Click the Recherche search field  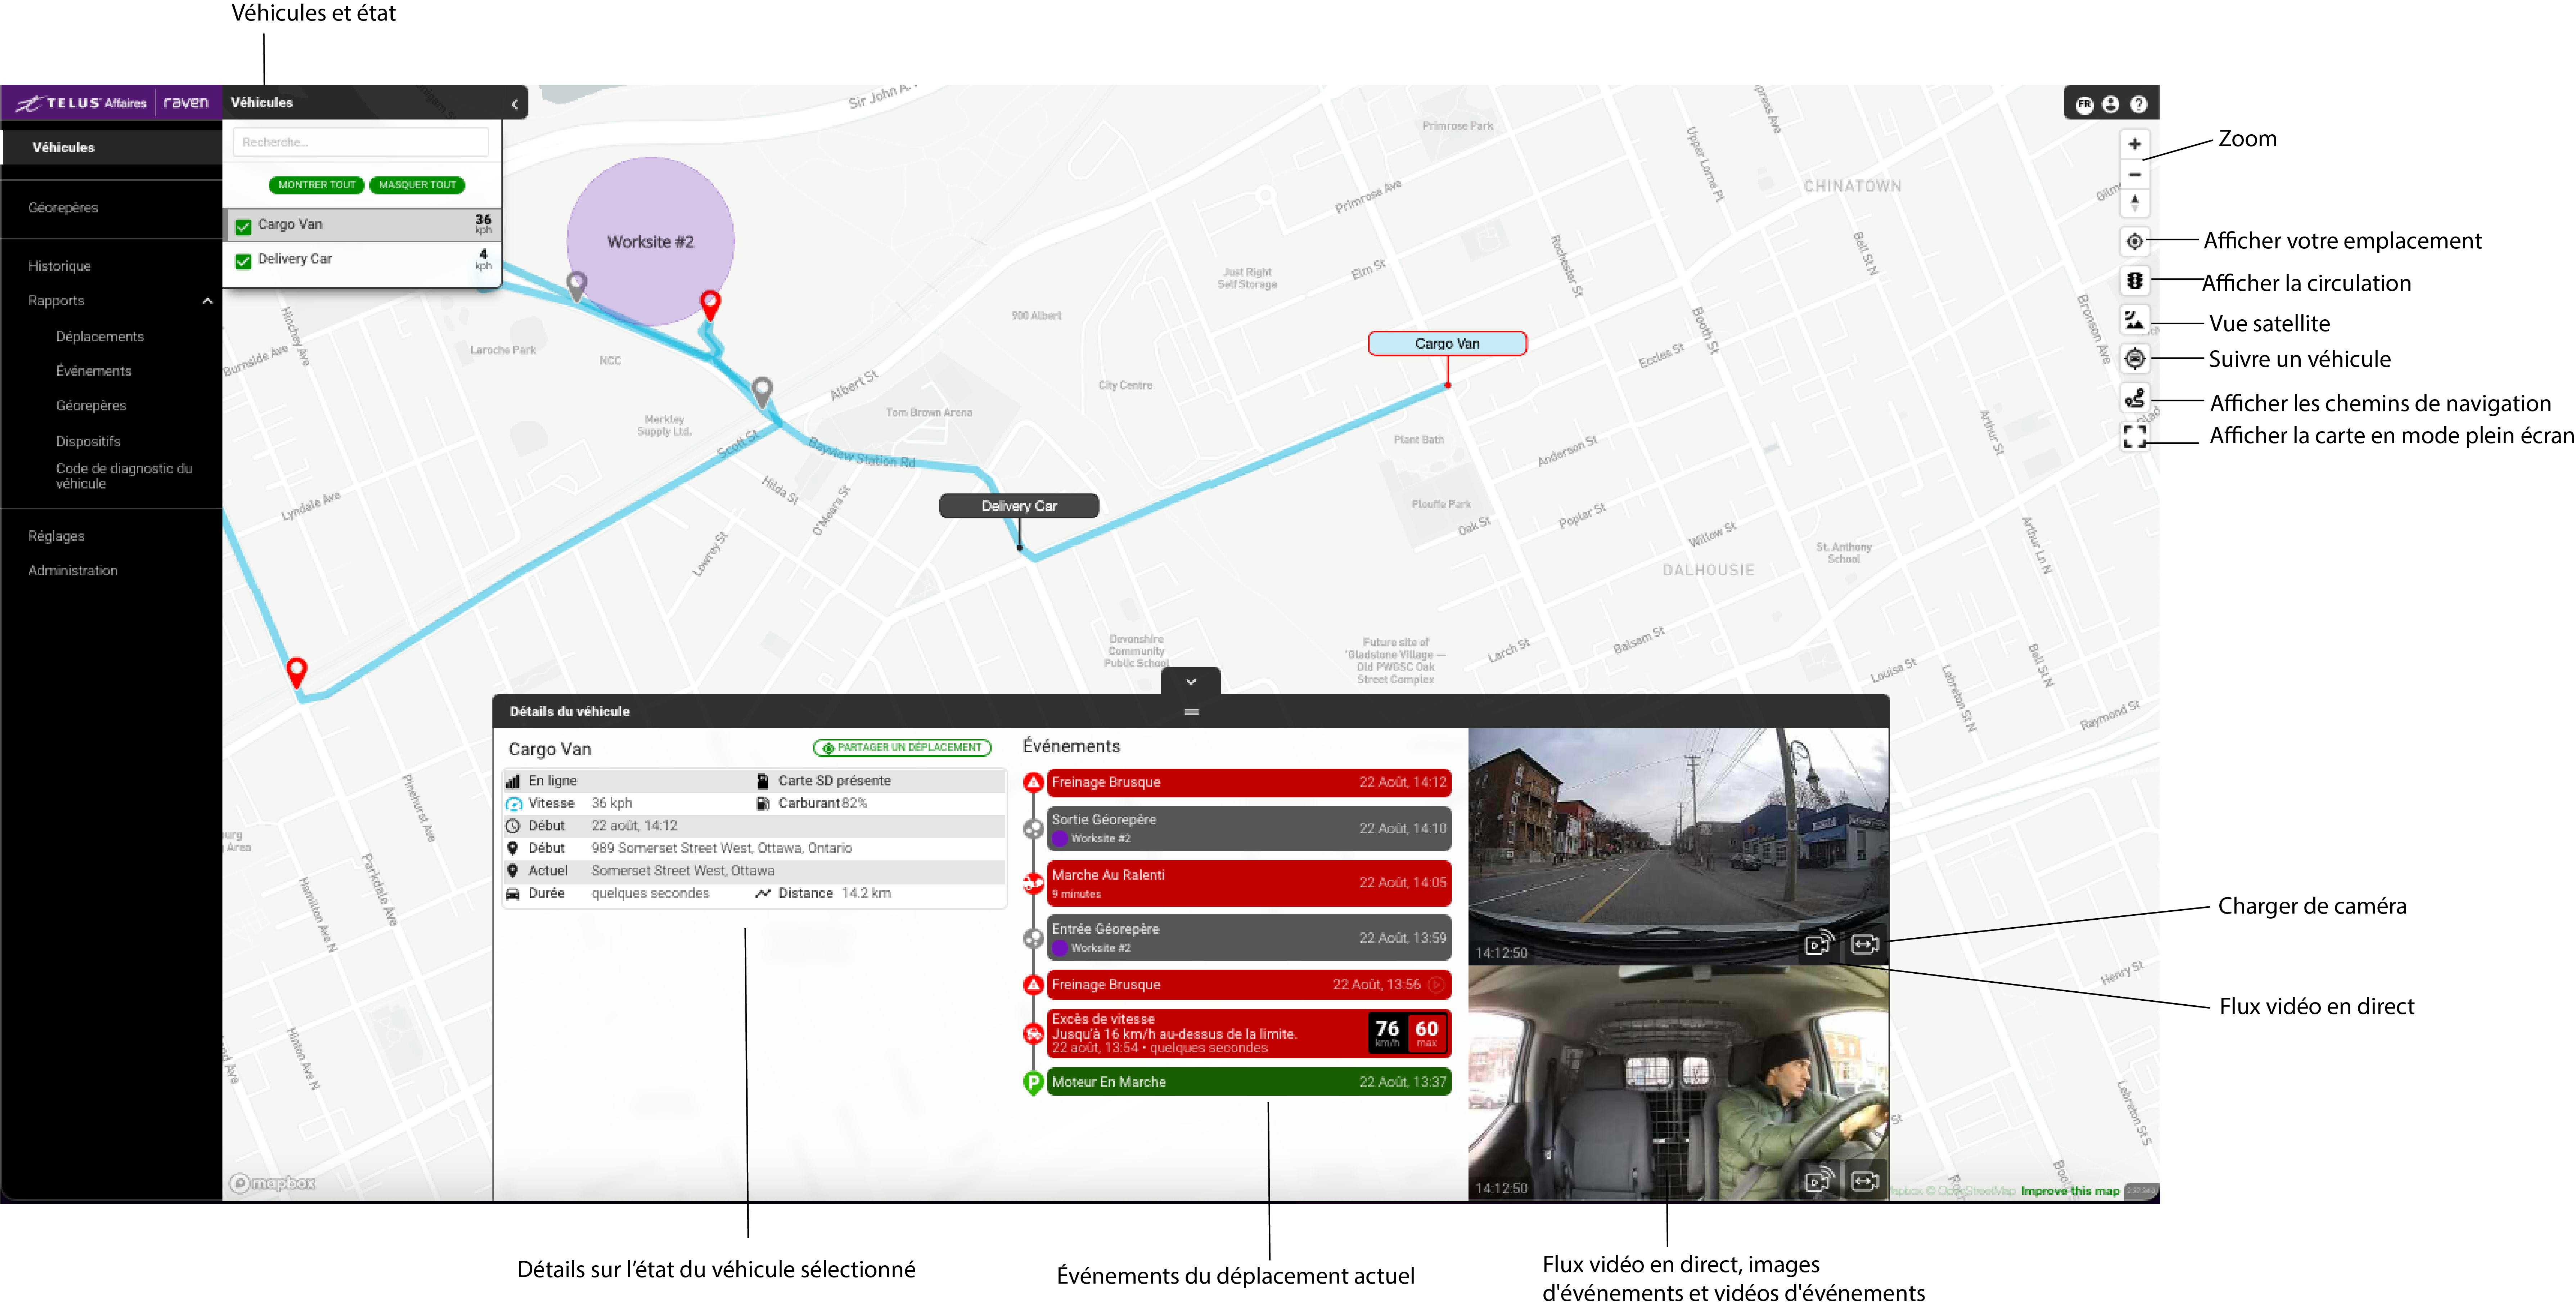pyautogui.click(x=361, y=142)
